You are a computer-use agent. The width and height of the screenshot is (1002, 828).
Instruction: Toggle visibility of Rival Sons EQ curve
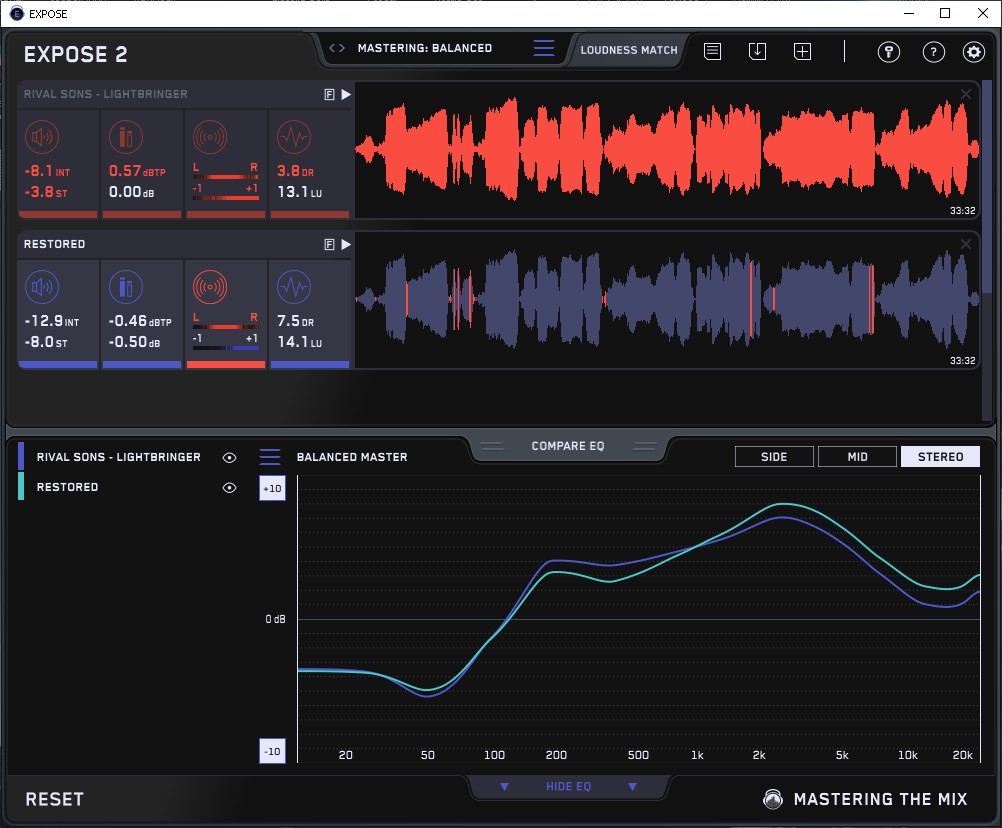tap(230, 457)
